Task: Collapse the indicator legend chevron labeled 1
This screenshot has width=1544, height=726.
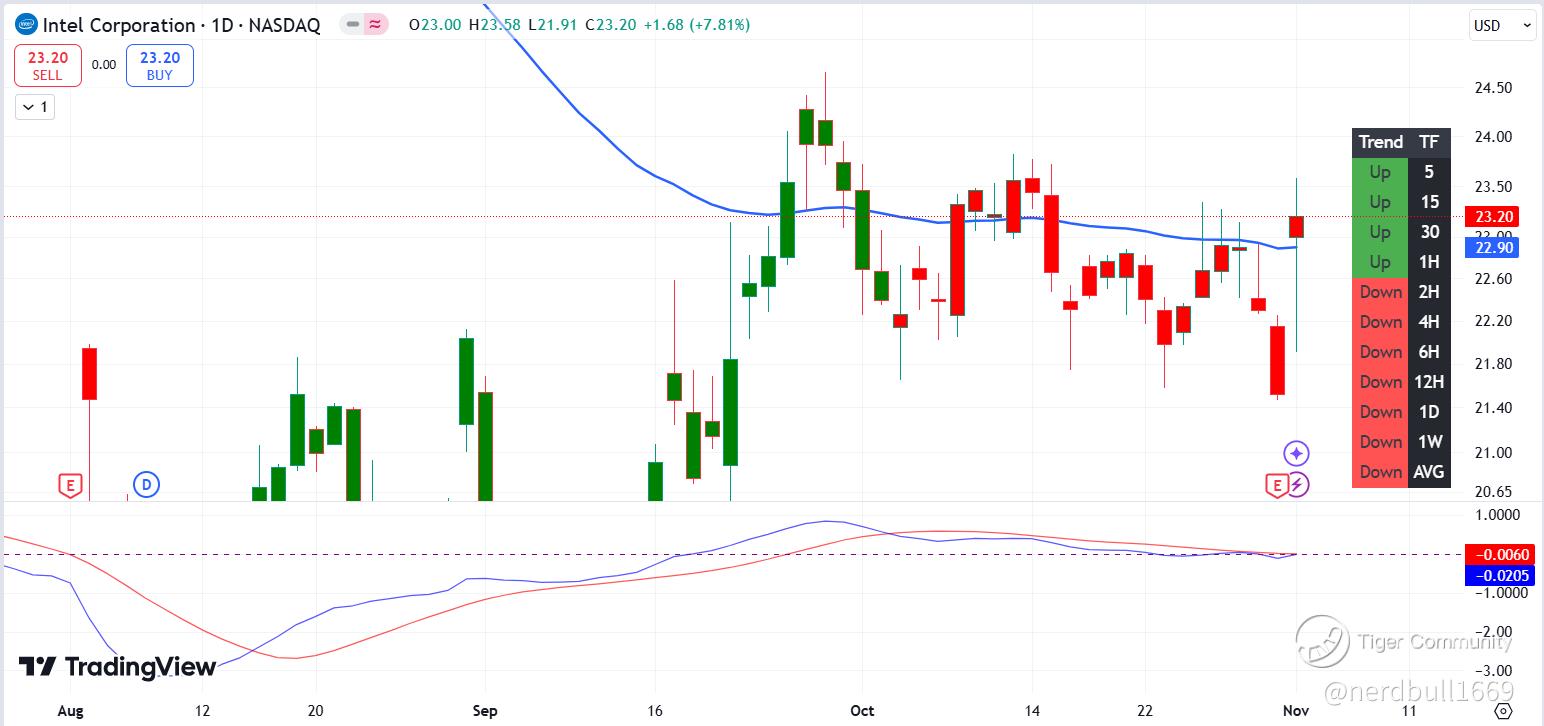Action: (35, 107)
